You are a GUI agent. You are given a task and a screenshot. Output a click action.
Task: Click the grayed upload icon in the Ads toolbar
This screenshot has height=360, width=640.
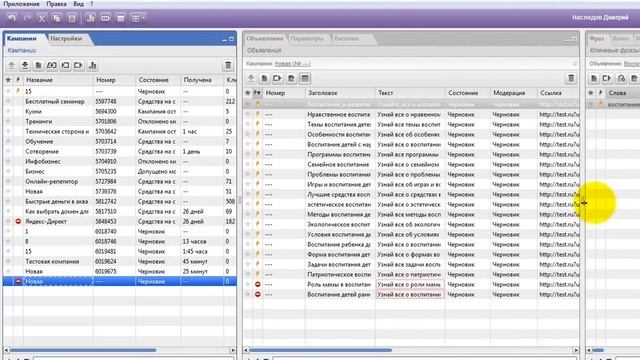coord(251,78)
